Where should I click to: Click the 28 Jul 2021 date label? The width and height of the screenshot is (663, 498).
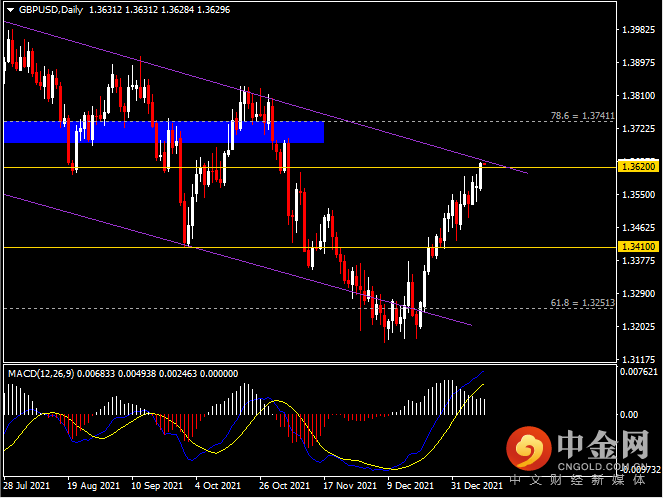click(x=27, y=486)
